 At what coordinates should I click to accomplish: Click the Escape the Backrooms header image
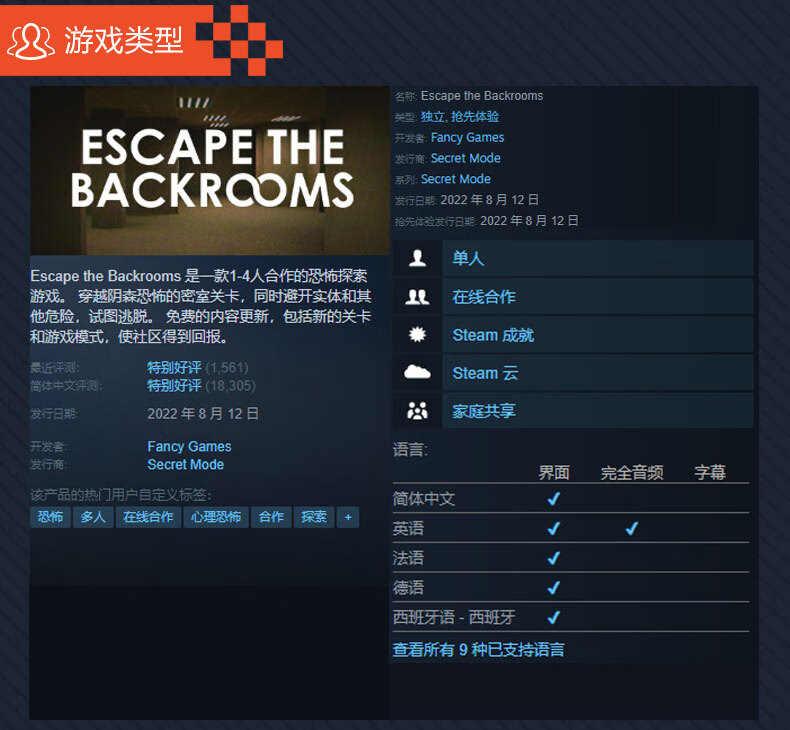tap(210, 171)
